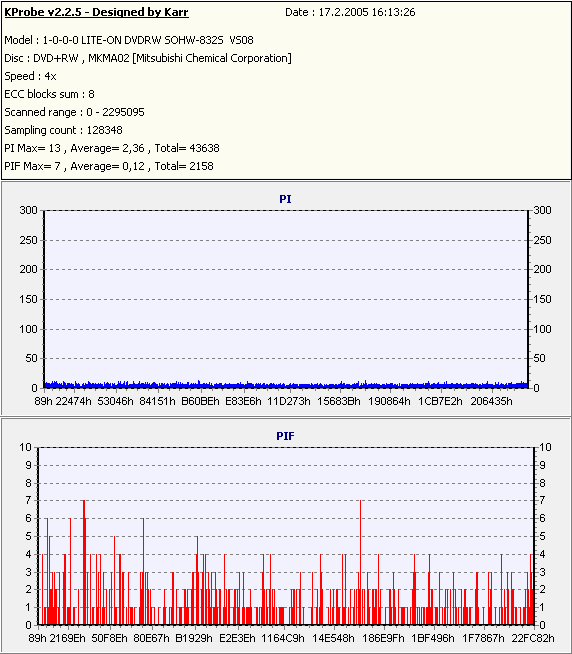The height and width of the screenshot is (654, 572).
Task: Click the 1164C9h label on PIF x-axis
Action: coord(283,638)
